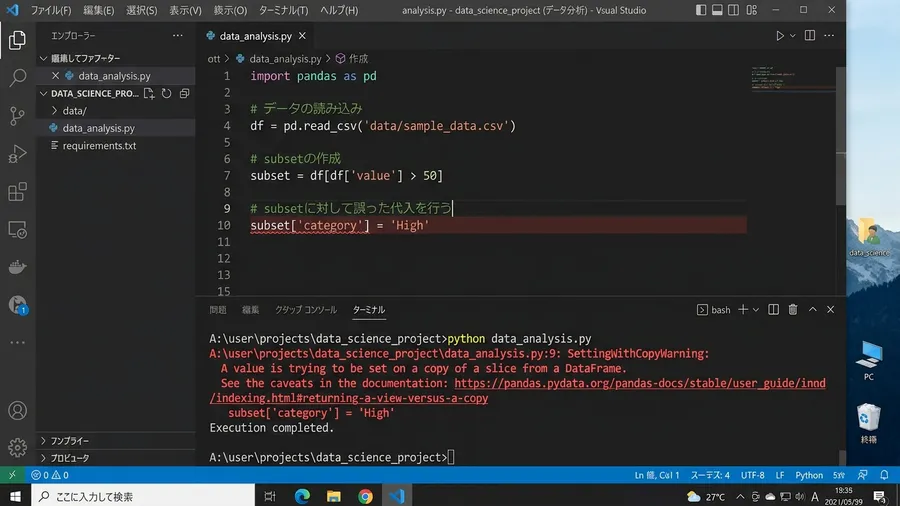
Task: Open Chrome from the taskbar
Action: click(365, 496)
